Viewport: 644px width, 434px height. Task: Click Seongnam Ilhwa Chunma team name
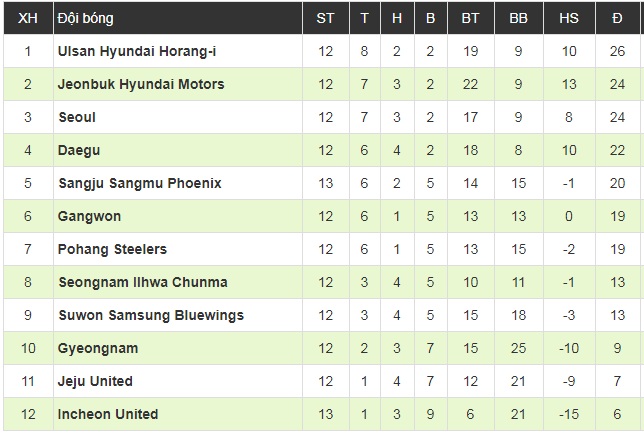point(142,282)
